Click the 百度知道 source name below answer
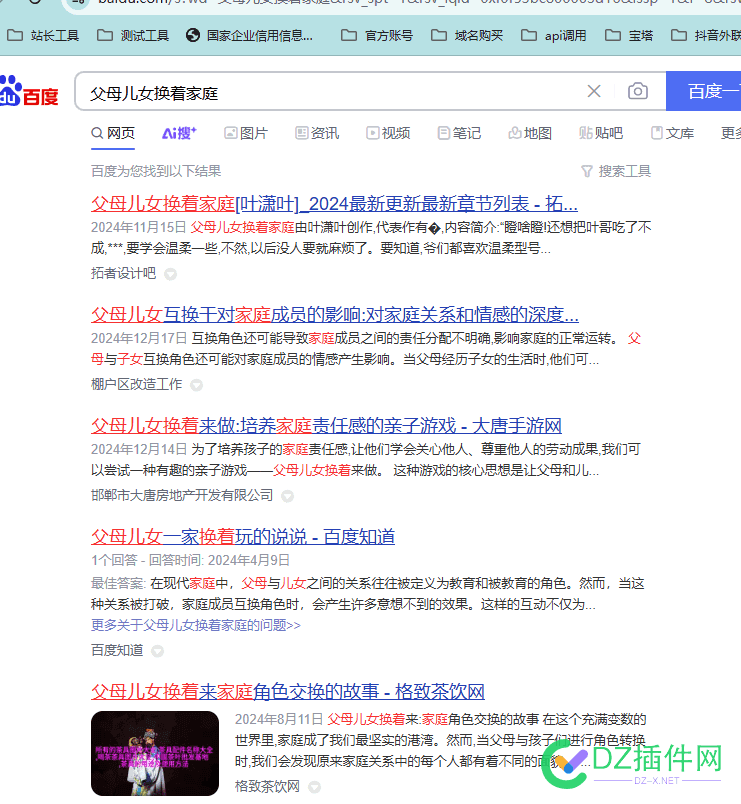741x804 pixels. pyautogui.click(x=117, y=650)
